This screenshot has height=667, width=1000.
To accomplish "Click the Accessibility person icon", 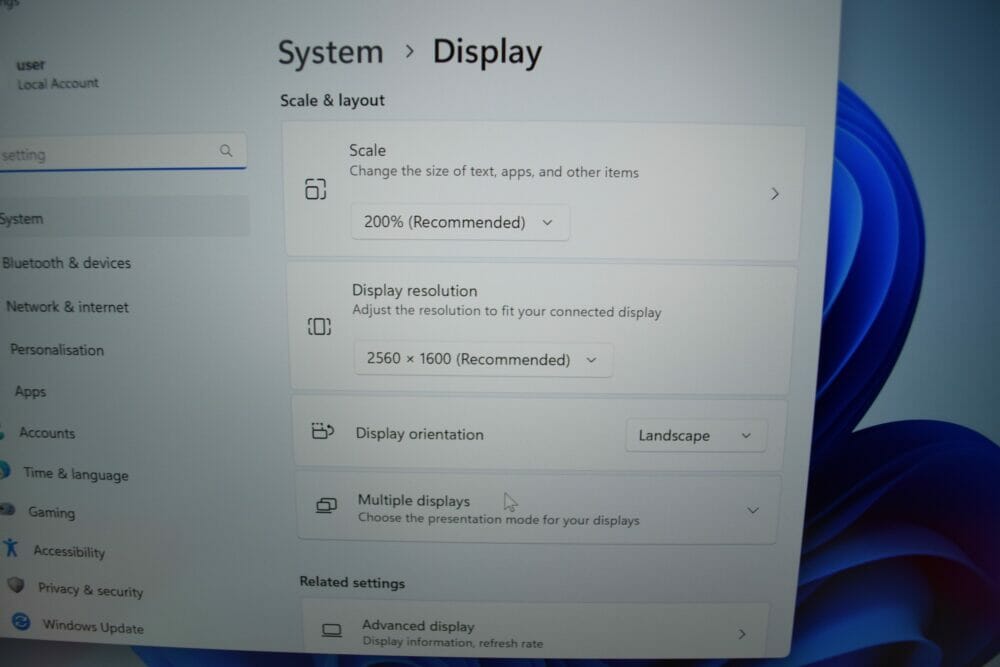I will [11, 548].
